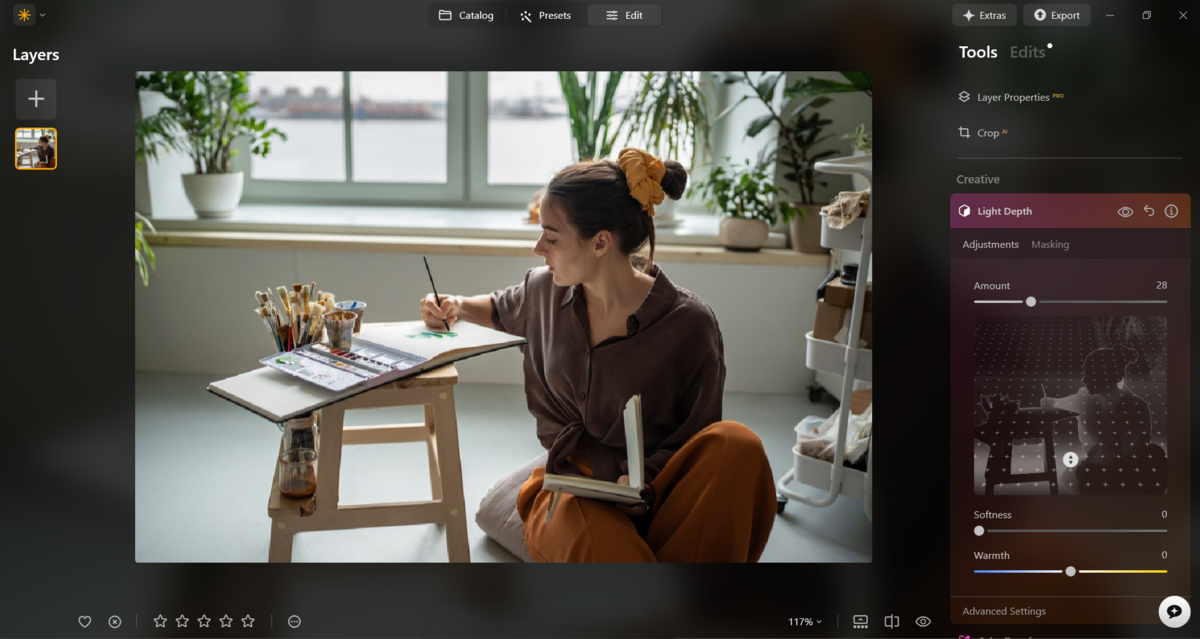
Task: Open the Extras menu
Action: click(984, 15)
